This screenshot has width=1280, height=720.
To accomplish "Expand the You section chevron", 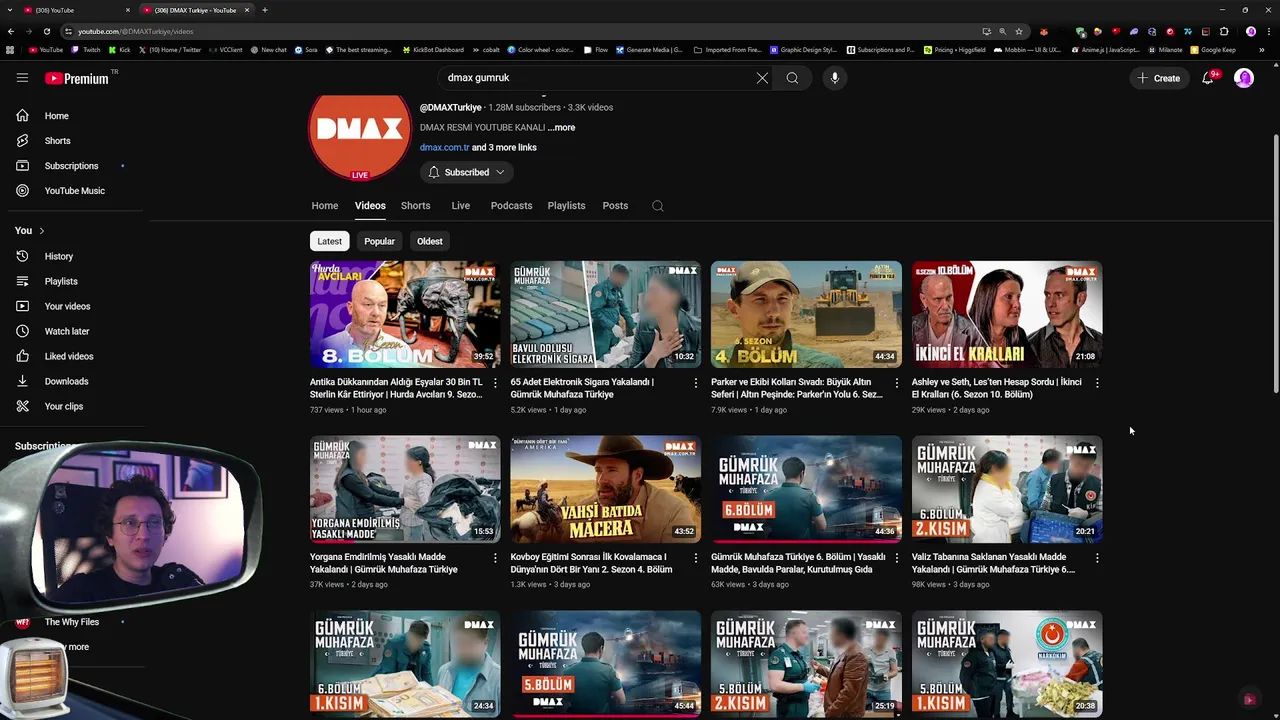I will click(x=41, y=231).
